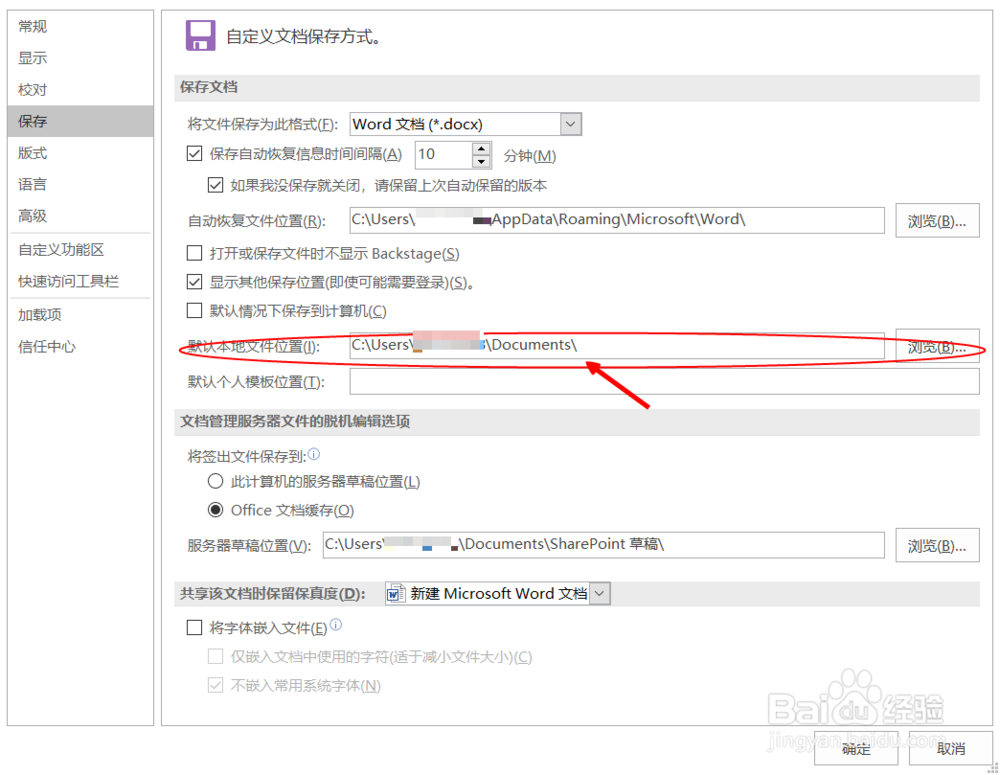
Task: Click the auto-recover minutes number field
Action: 444,155
